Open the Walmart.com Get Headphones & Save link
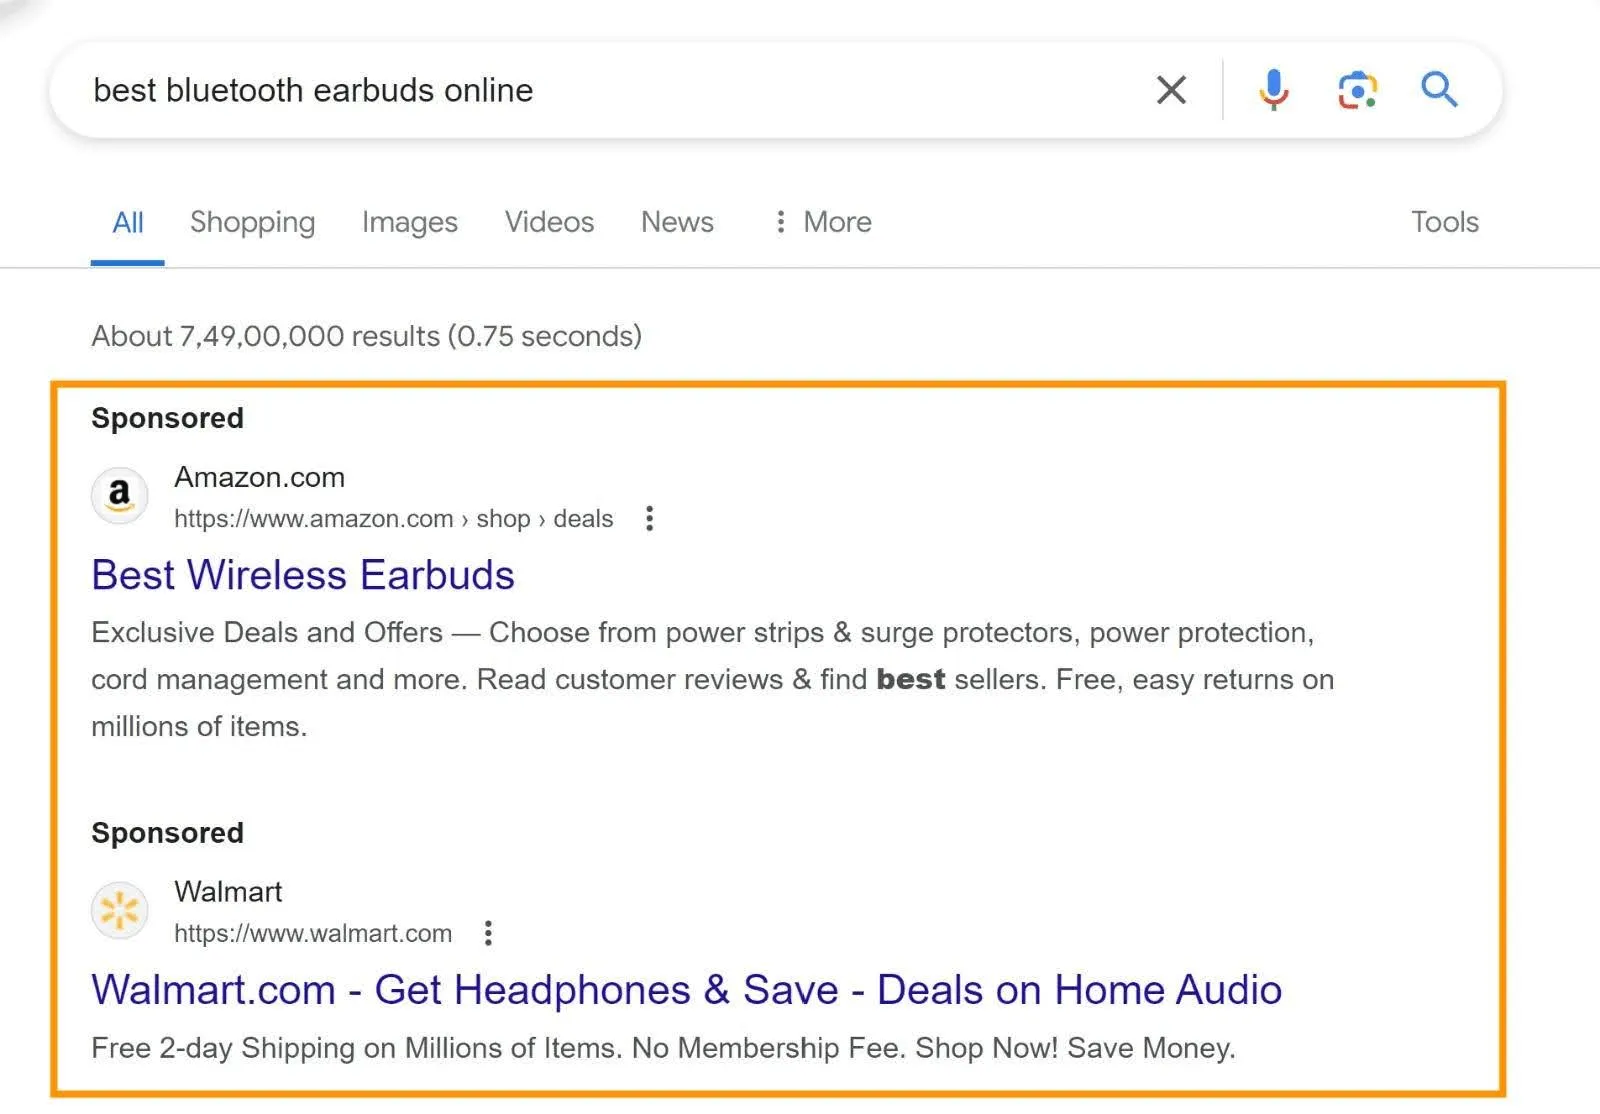This screenshot has width=1600, height=1114. click(x=686, y=990)
